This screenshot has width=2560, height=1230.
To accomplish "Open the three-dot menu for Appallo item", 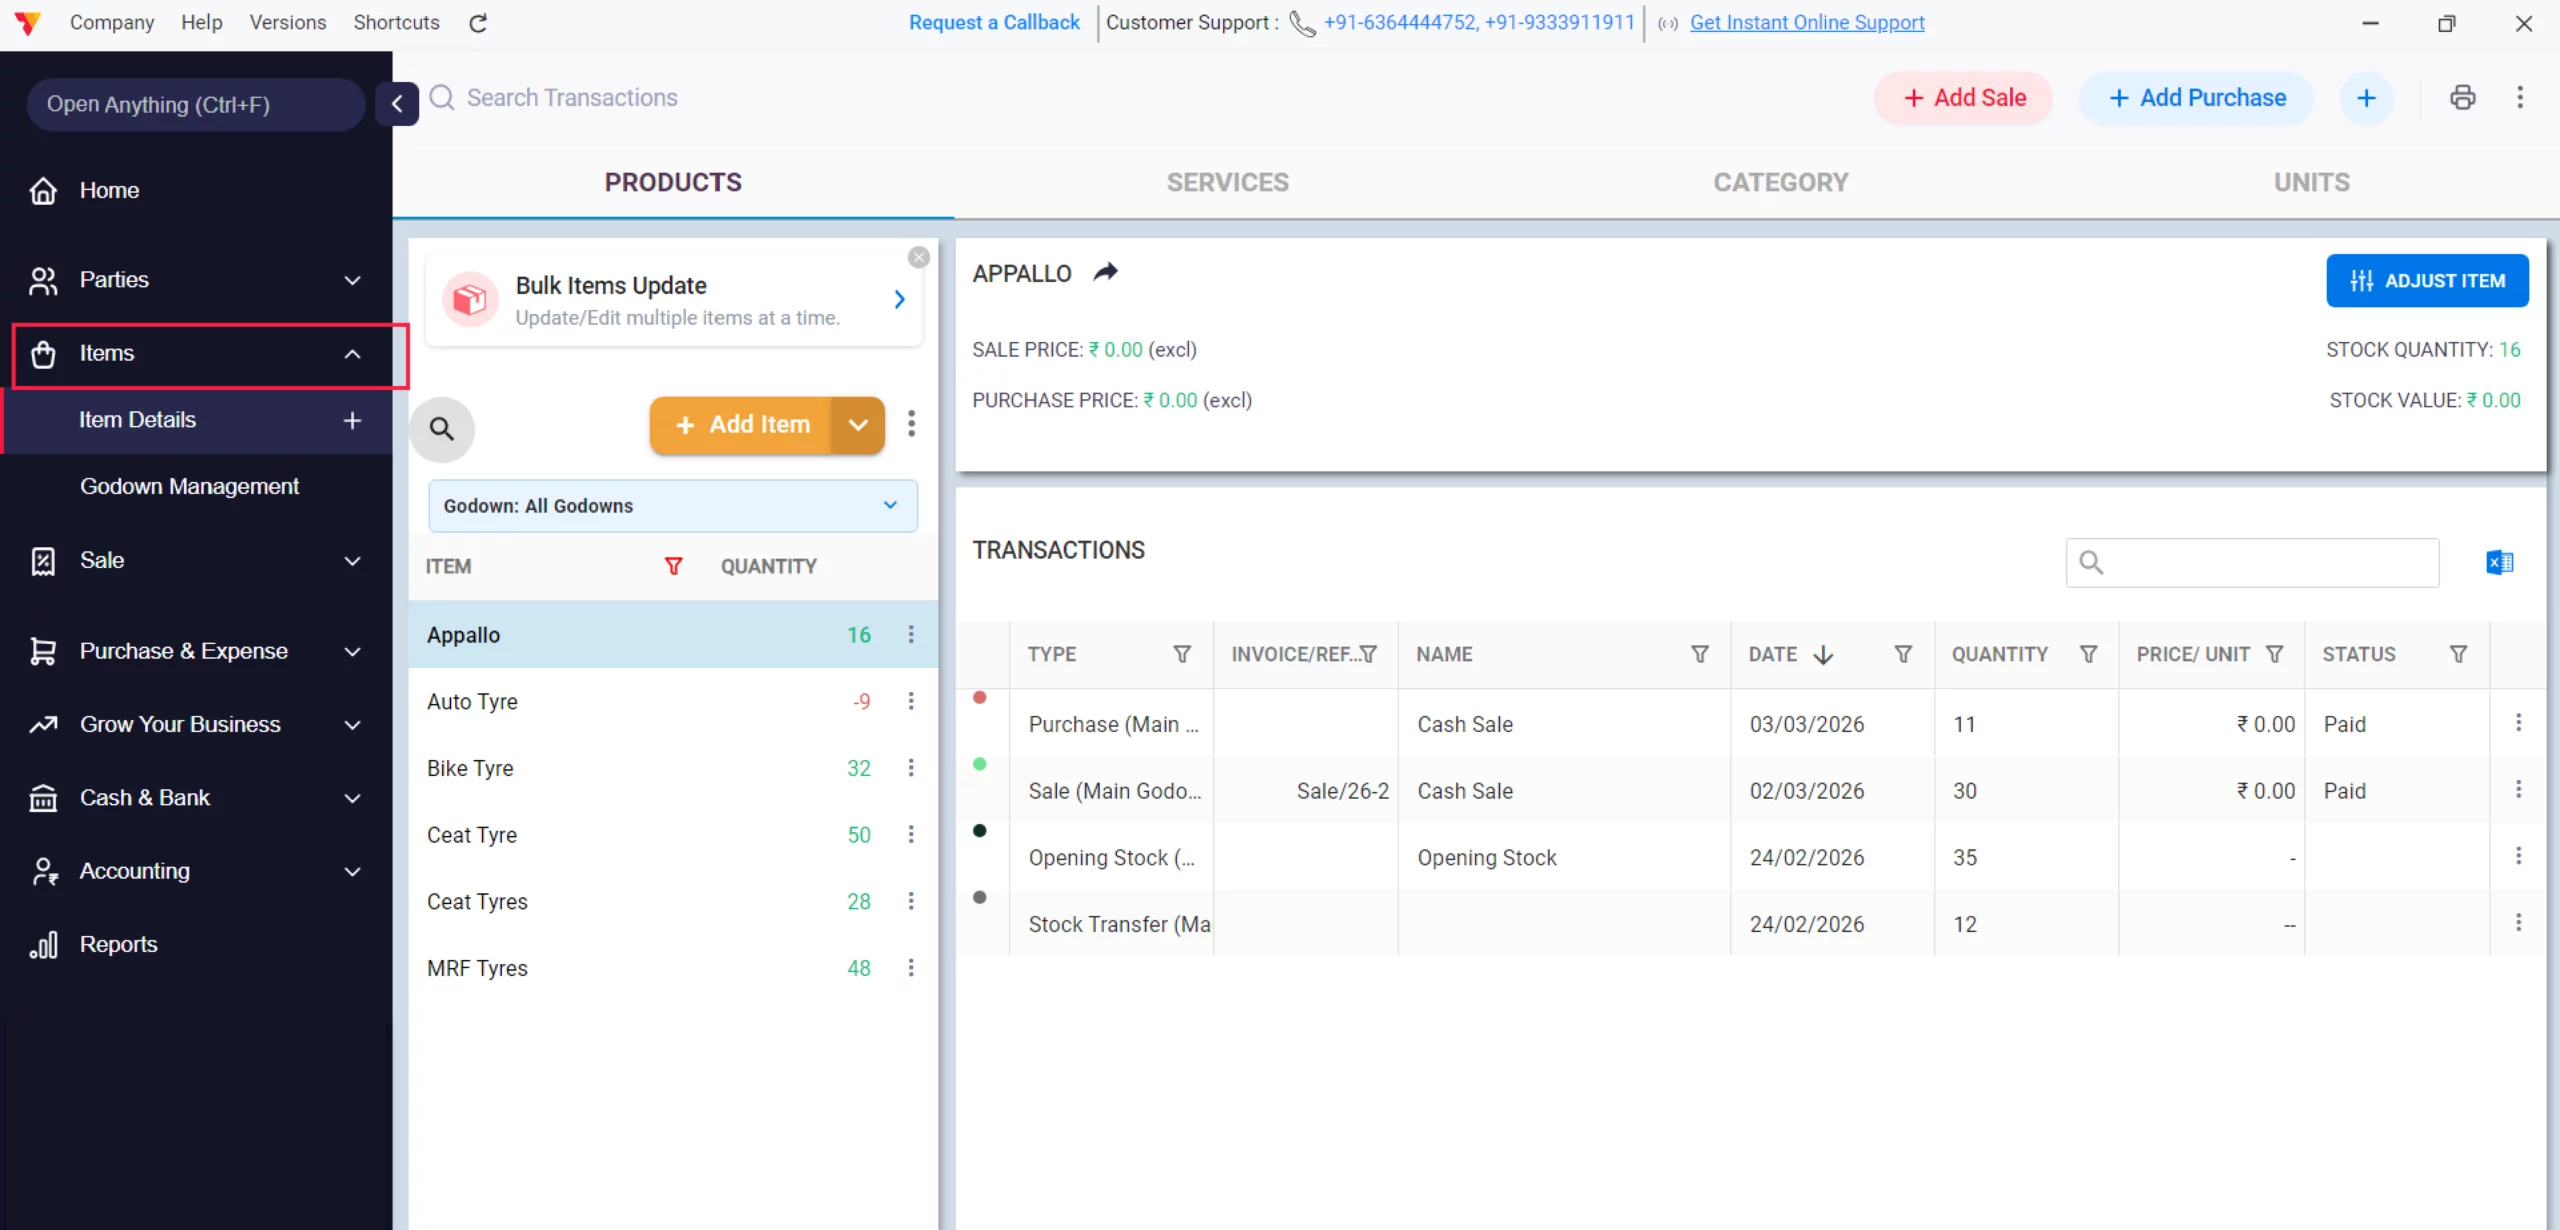I will click(x=911, y=634).
